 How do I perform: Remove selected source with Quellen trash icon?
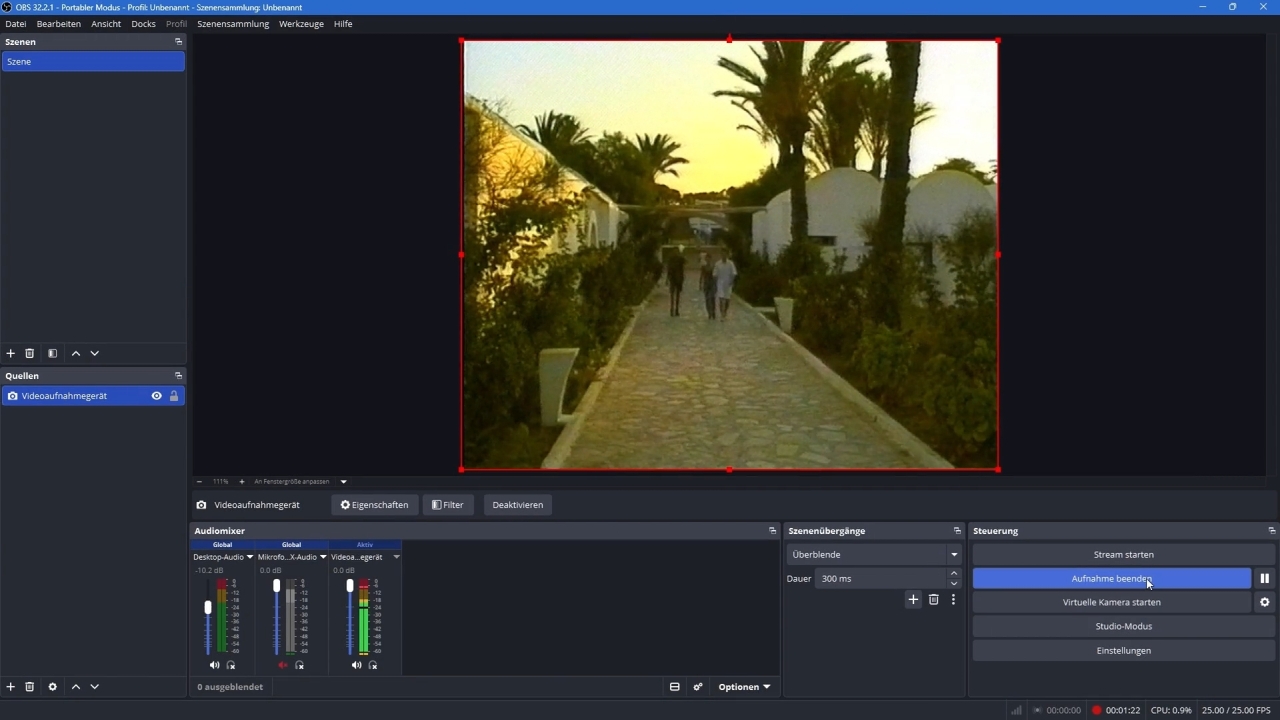[x=30, y=687]
